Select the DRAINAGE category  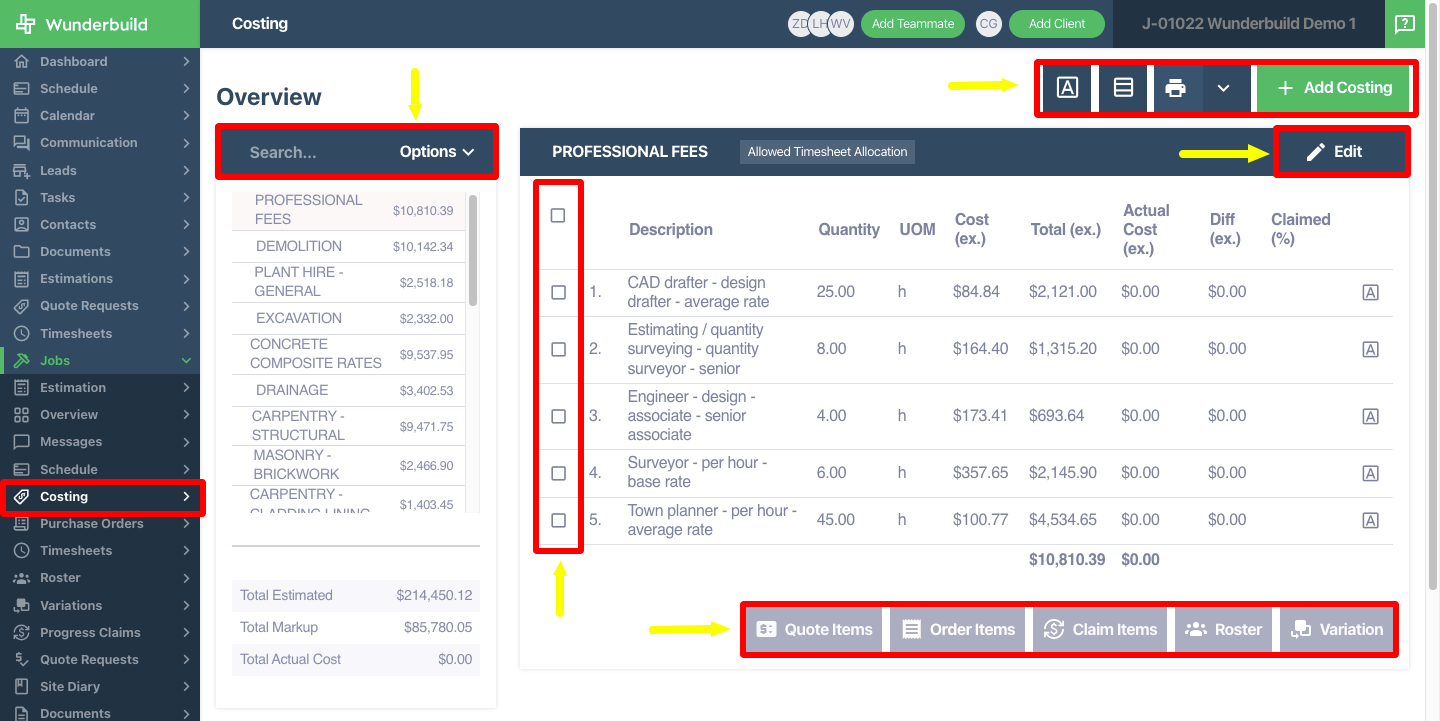coord(348,390)
